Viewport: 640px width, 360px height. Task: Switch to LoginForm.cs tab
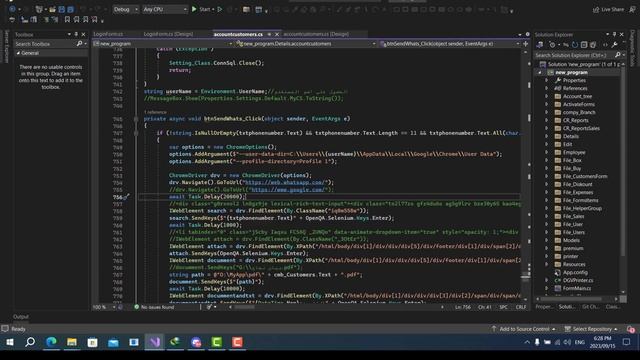tap(108, 34)
